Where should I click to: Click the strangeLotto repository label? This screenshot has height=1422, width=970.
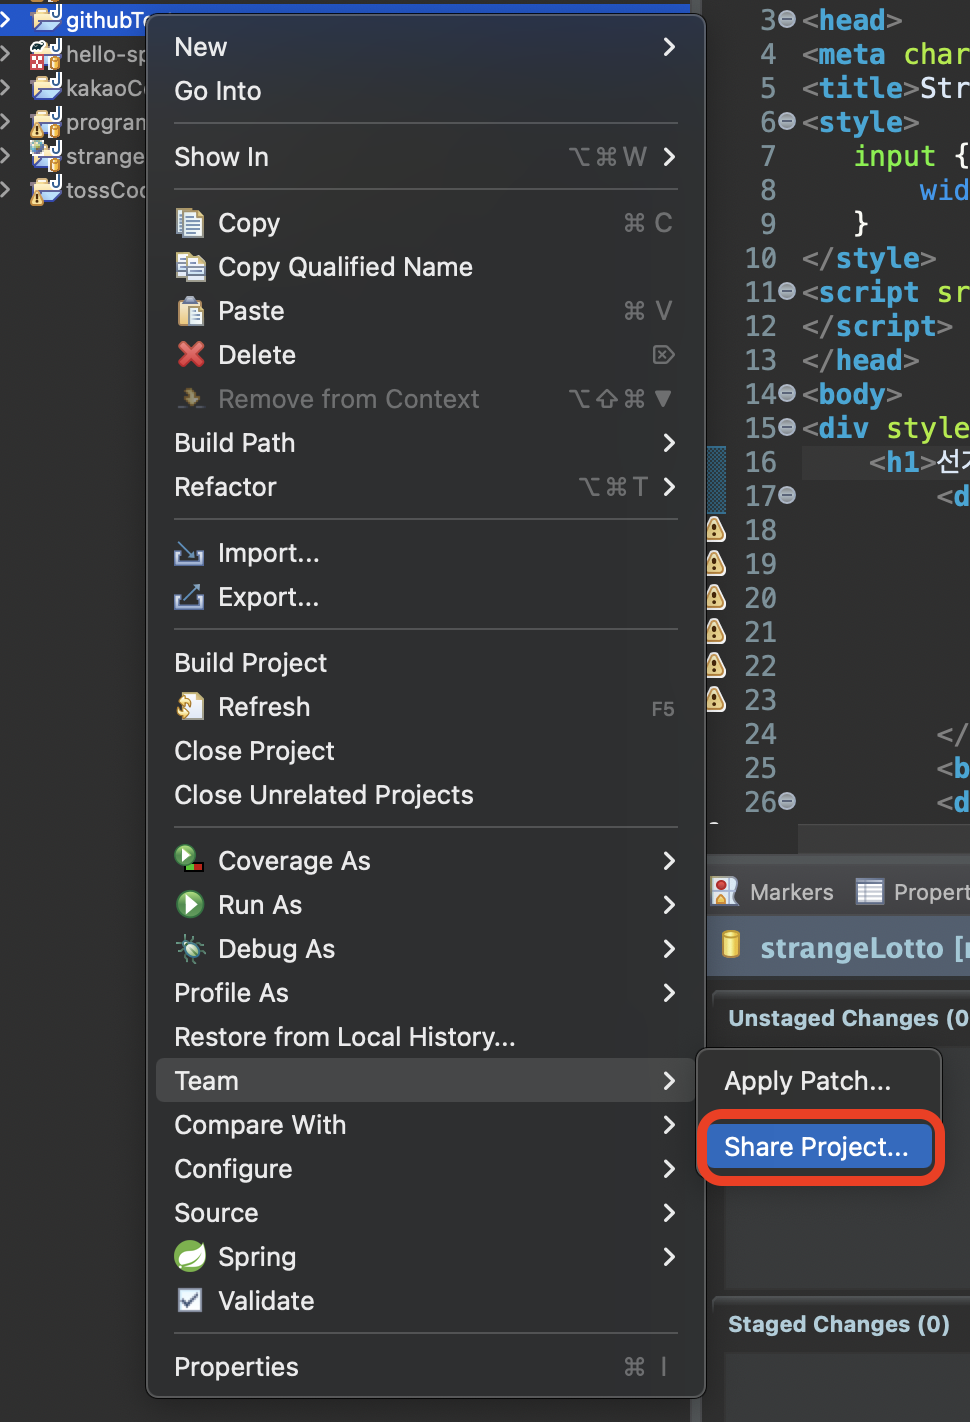click(x=851, y=947)
